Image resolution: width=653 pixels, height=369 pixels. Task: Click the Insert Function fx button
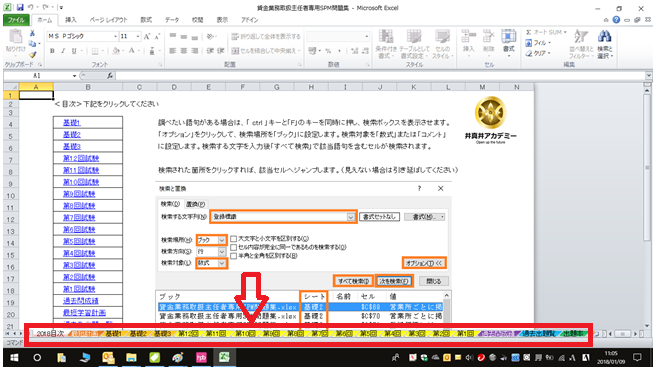(110, 75)
